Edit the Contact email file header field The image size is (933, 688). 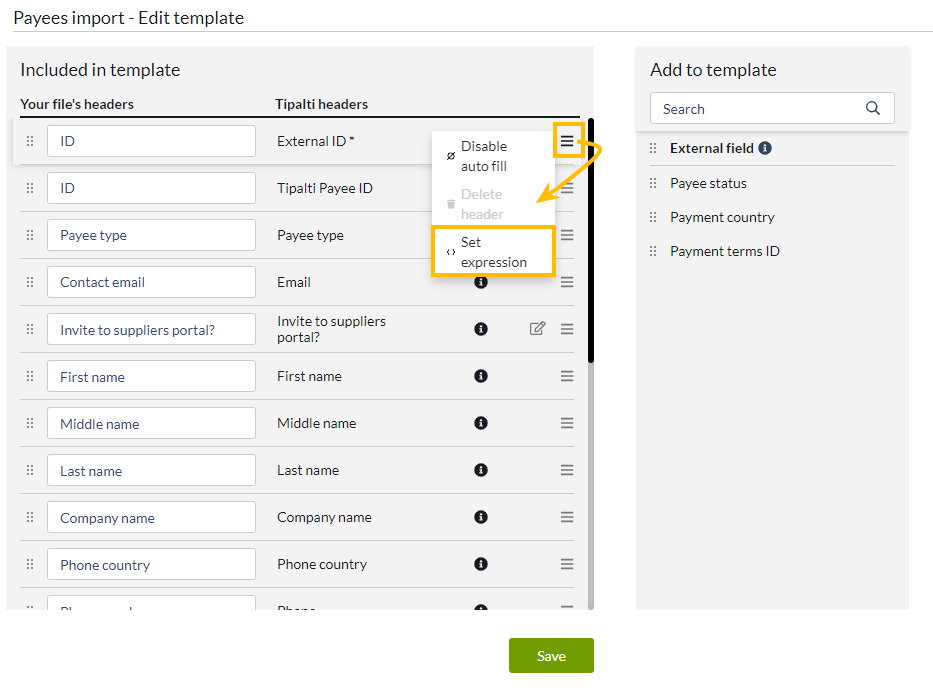(x=151, y=282)
